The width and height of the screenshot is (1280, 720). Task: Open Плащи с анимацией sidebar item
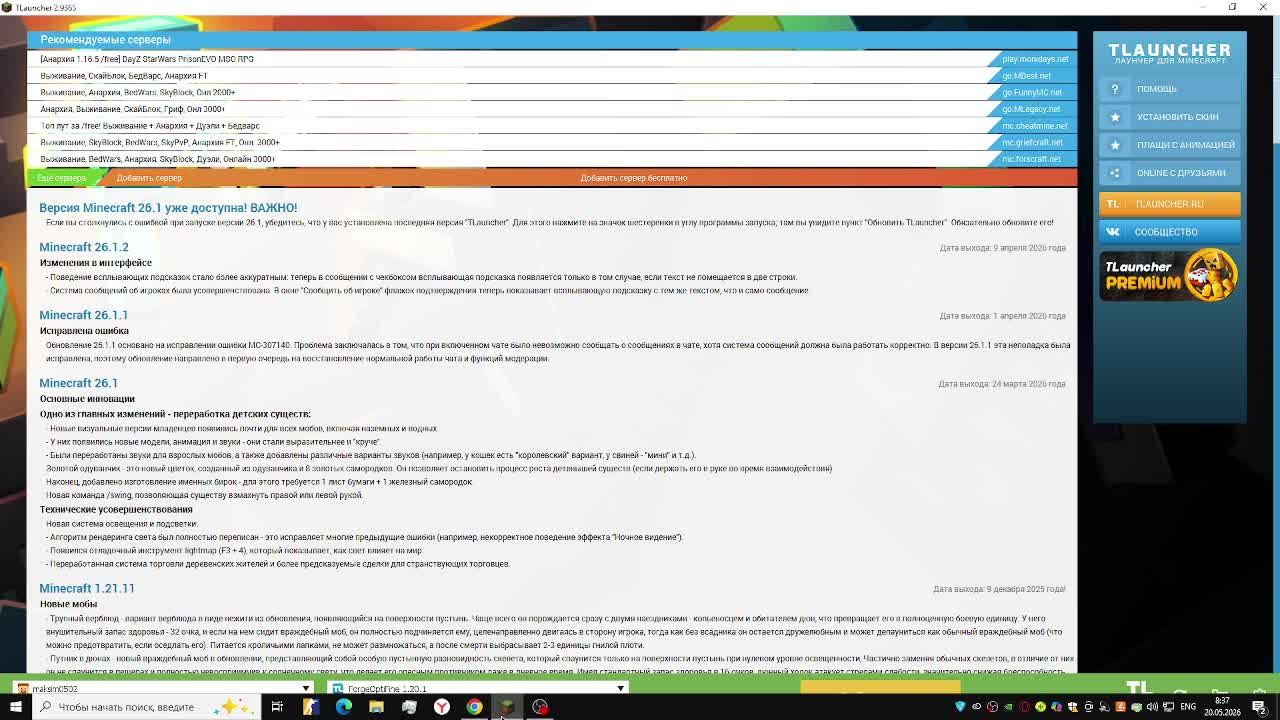[1169, 145]
